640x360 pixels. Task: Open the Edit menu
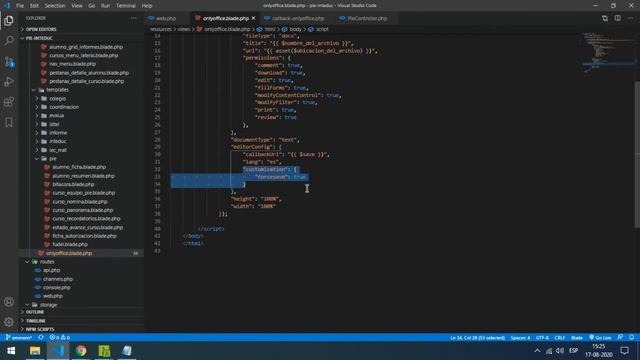pos(34,6)
